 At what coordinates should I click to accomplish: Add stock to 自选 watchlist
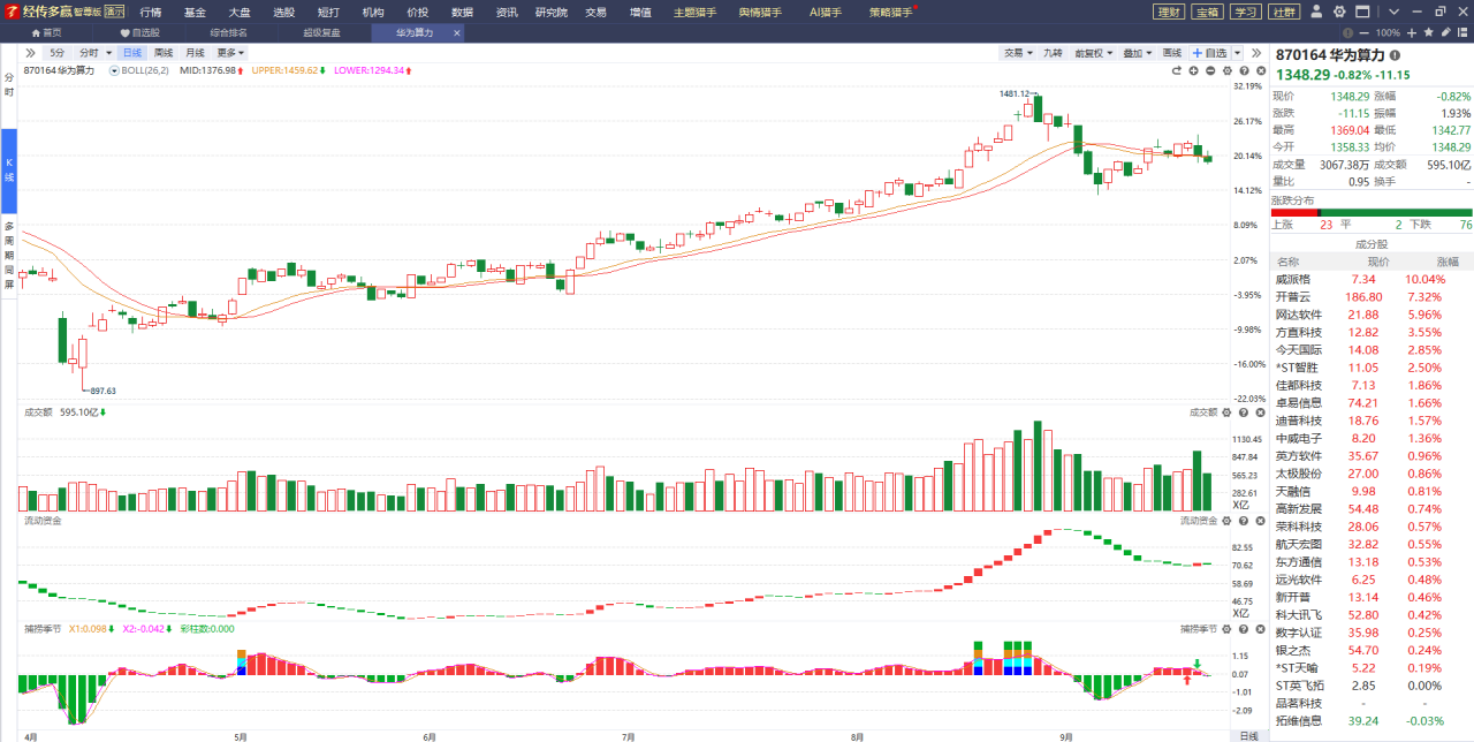(1210, 52)
